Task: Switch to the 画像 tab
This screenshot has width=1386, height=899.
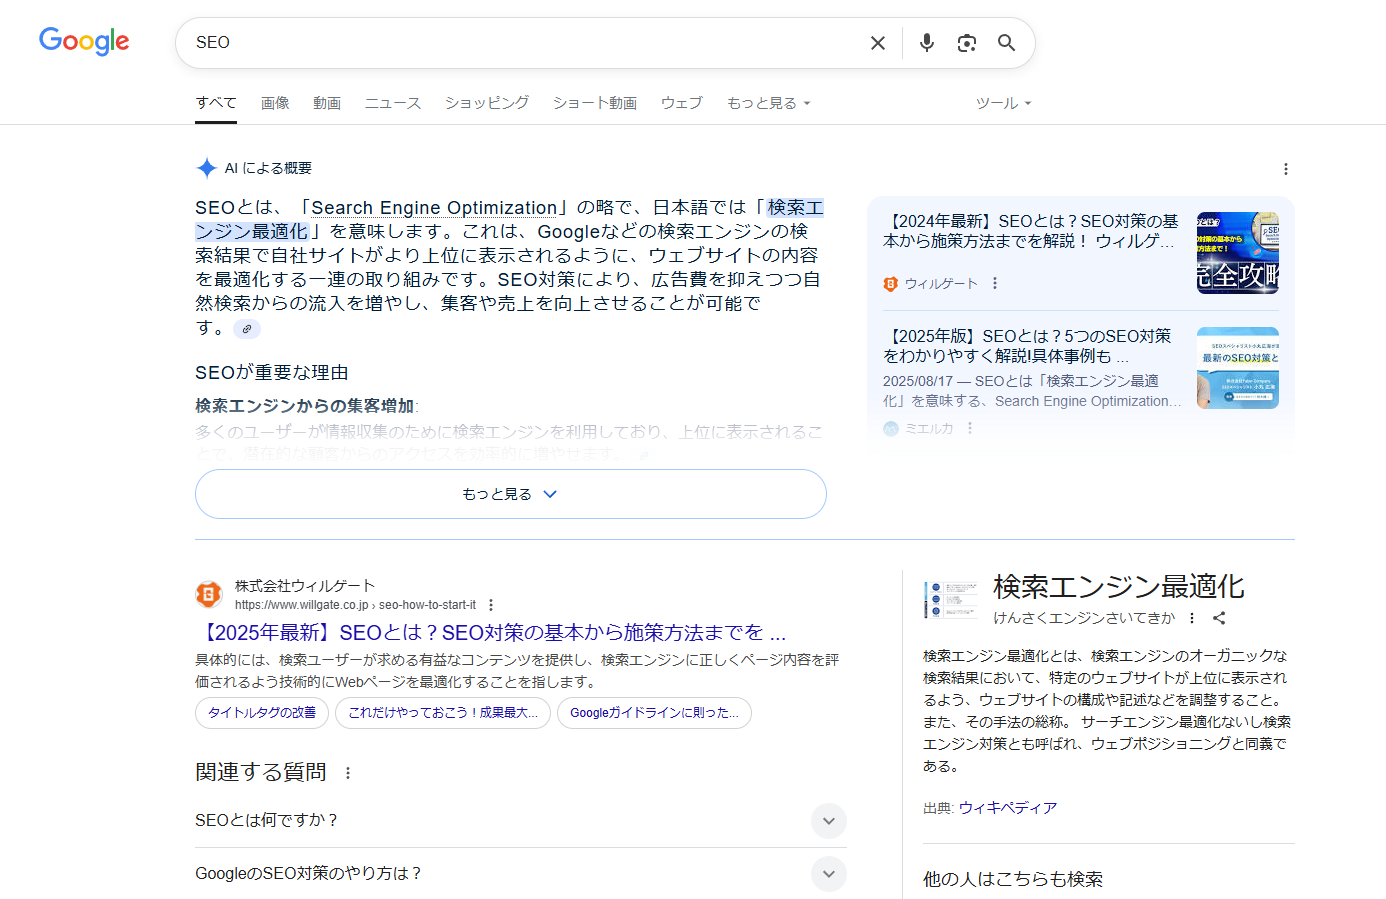Action: (x=275, y=103)
